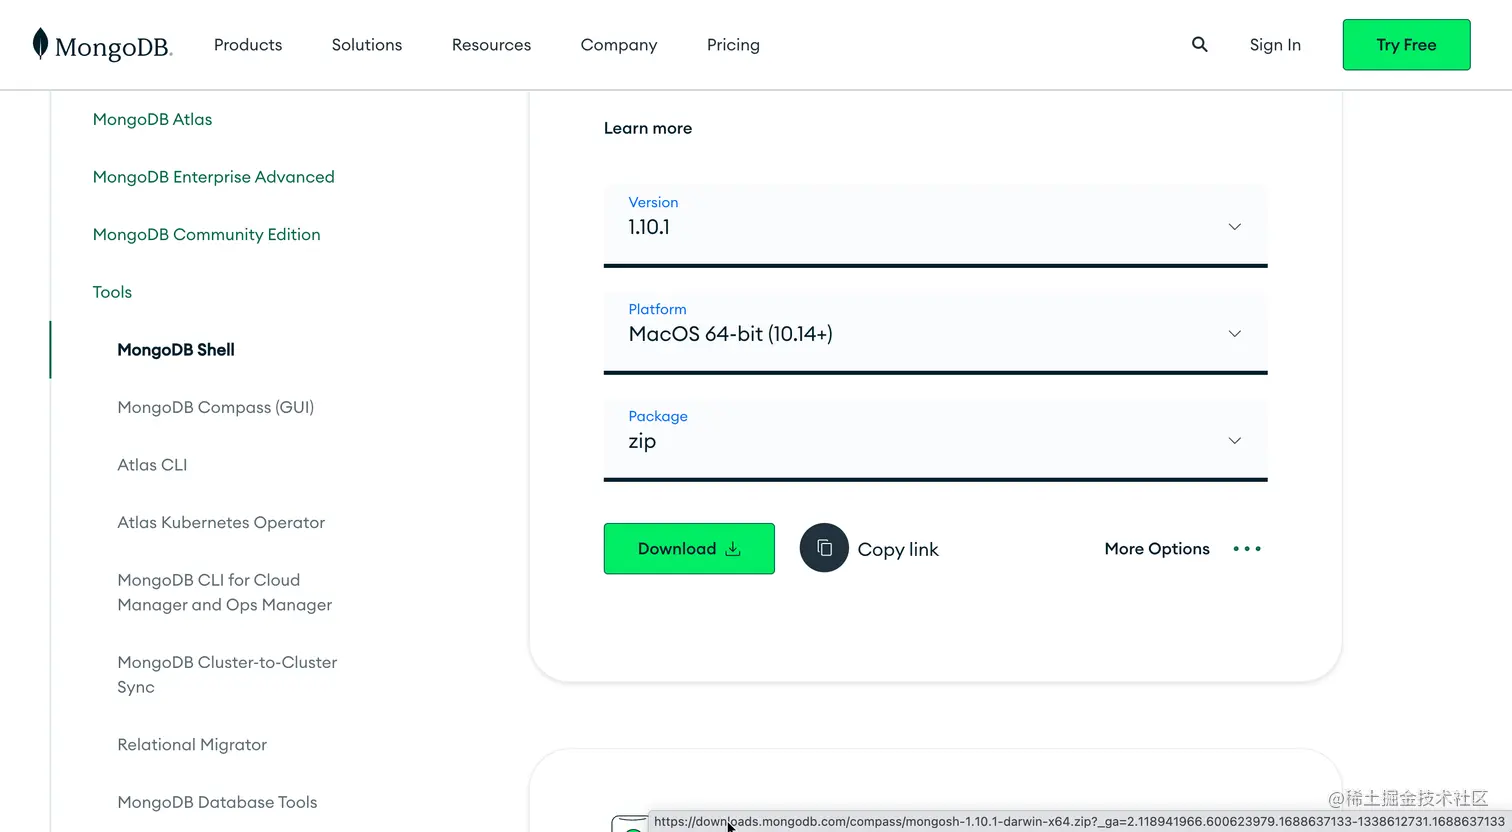Go to the Pricing page
The height and width of the screenshot is (832, 1512).
pyautogui.click(x=733, y=45)
